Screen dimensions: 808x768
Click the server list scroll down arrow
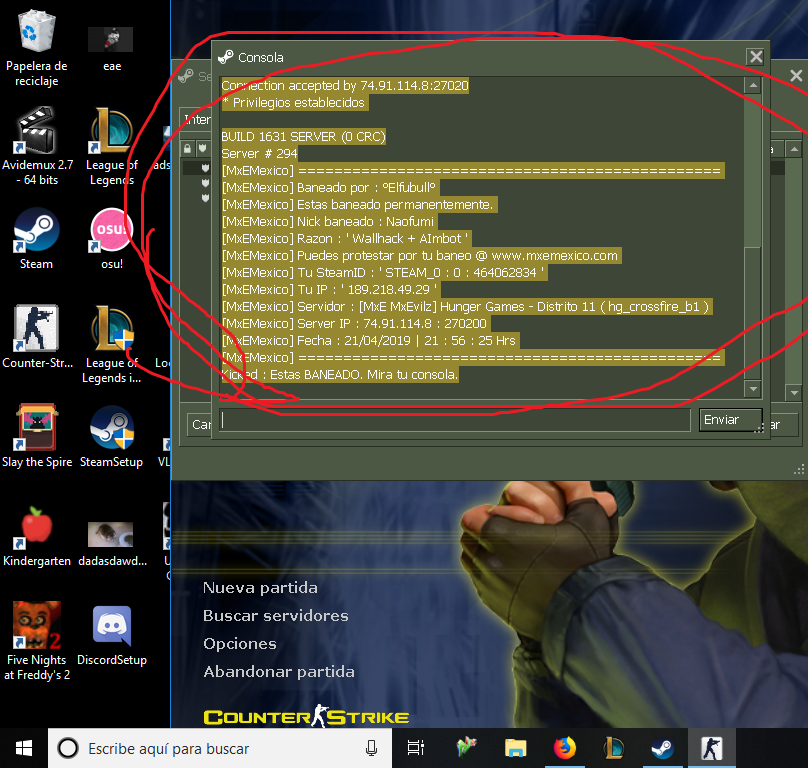[x=794, y=393]
